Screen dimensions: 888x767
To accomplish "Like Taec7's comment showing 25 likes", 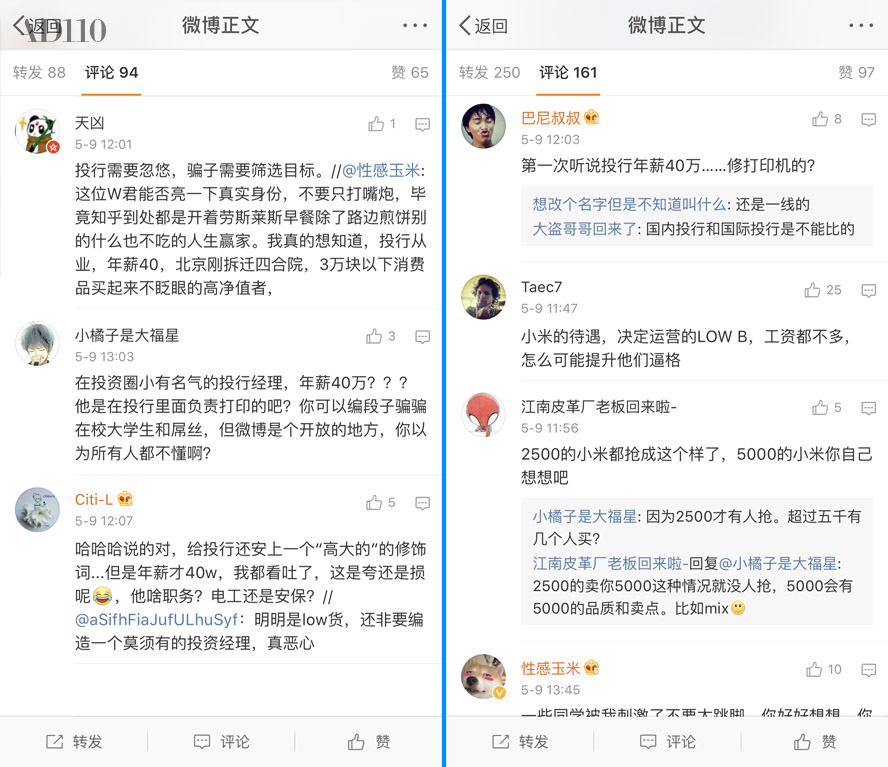I will click(812, 290).
